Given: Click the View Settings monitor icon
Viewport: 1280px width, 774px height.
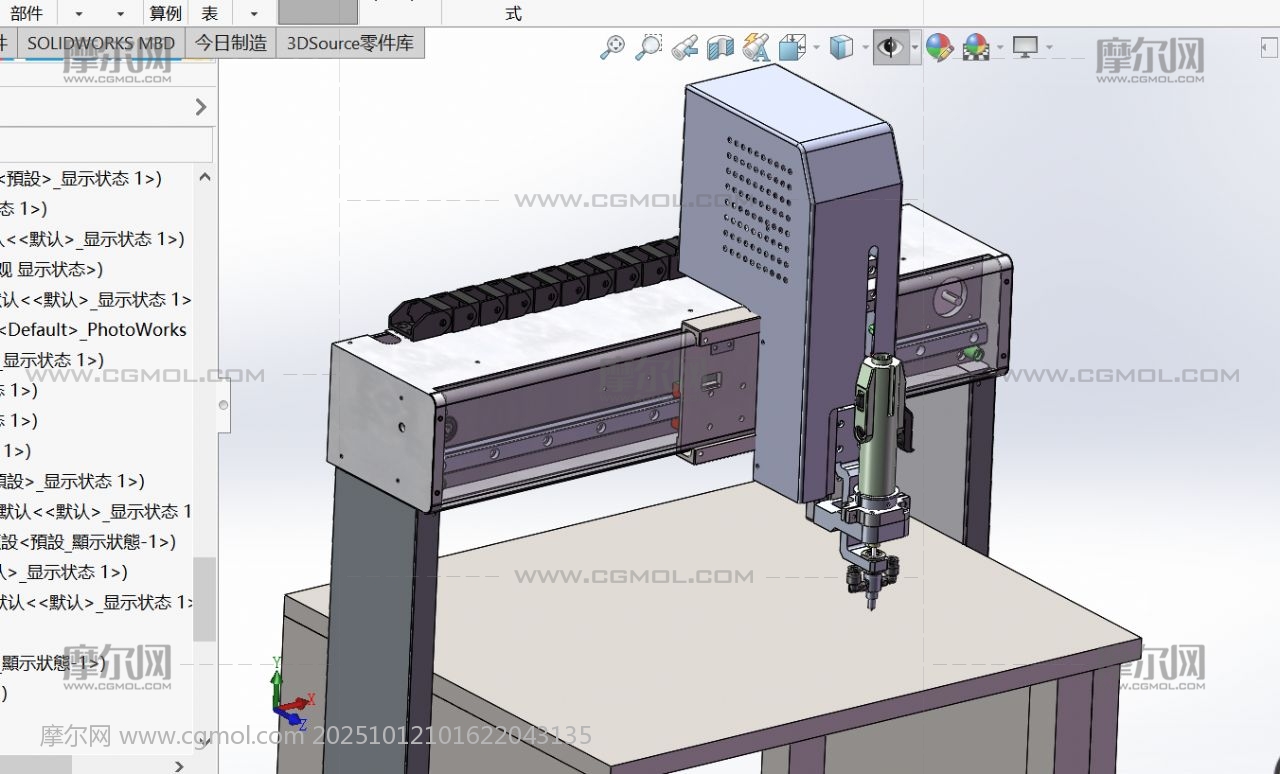Looking at the screenshot, I should (1025, 47).
